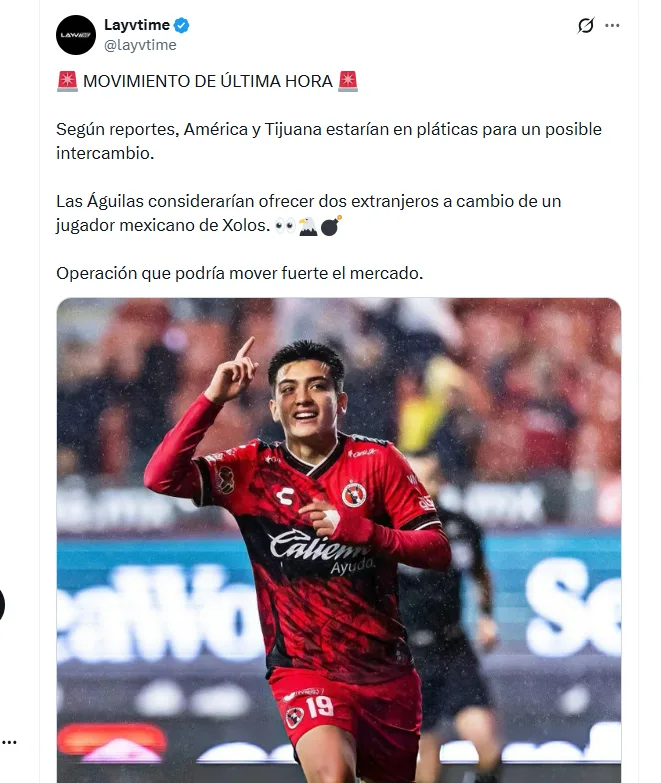Screen dimensions: 661x783
Task: Click the 'Las Águilas considerarían ofrecer' paragraph
Action: 309,213
